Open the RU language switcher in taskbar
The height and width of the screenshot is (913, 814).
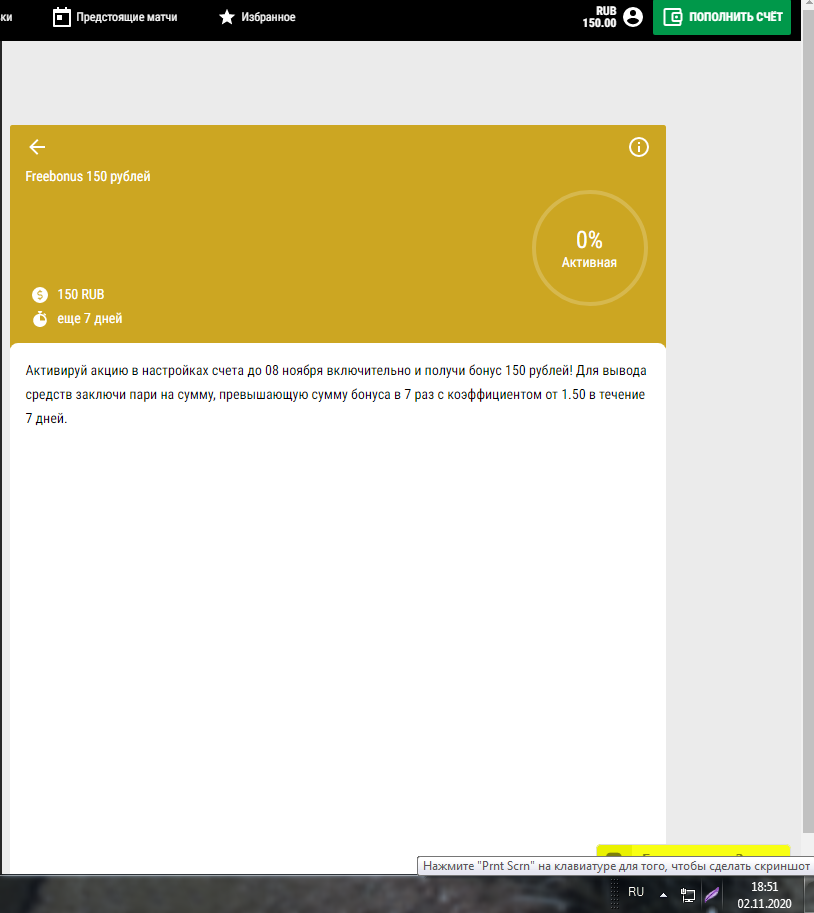tap(636, 891)
